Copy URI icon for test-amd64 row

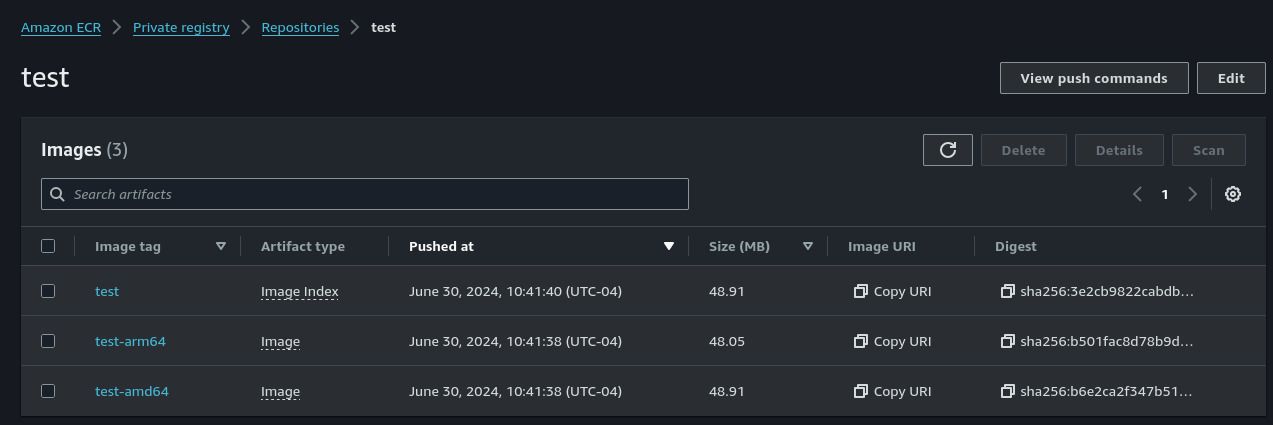click(x=860, y=391)
